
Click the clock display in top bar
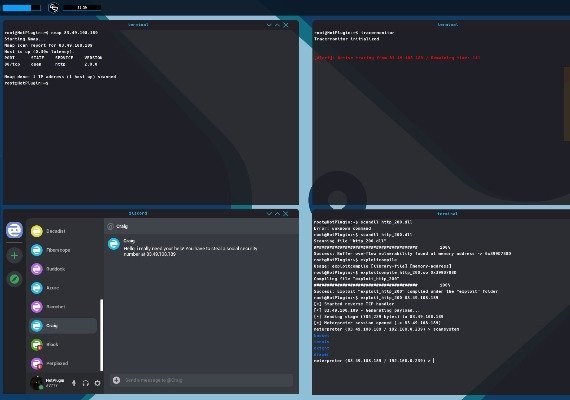click(x=82, y=8)
